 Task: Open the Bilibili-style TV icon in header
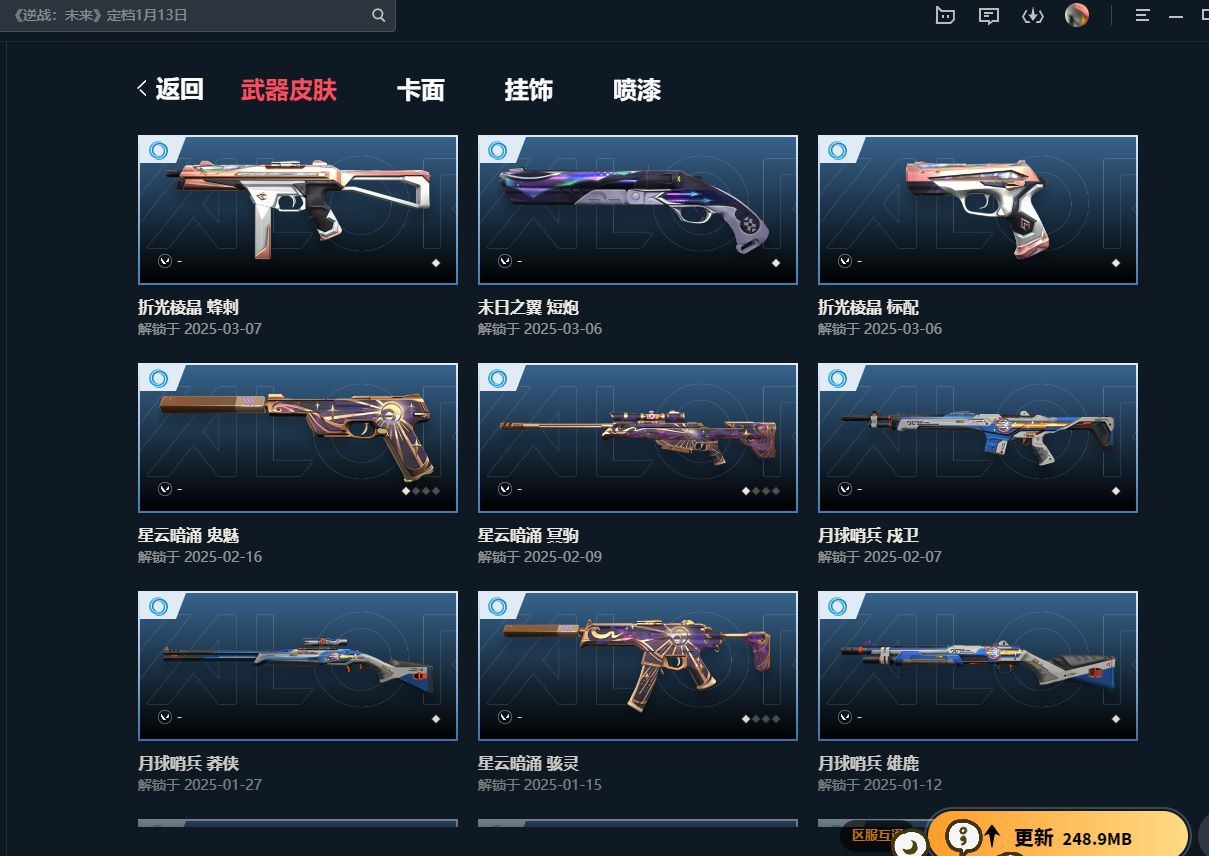(945, 15)
